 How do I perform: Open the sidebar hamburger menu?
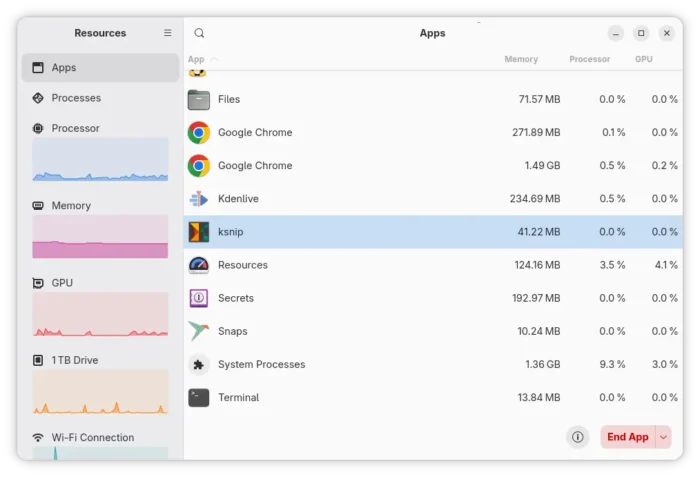(x=167, y=33)
